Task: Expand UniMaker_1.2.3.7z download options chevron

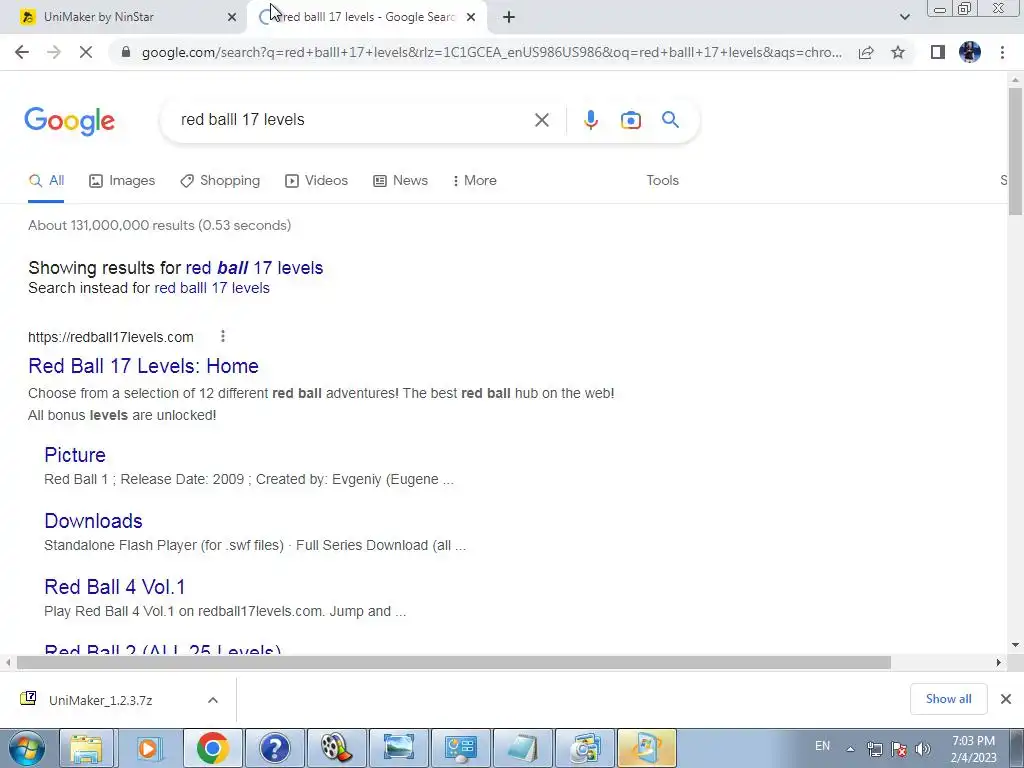Action: 212,700
